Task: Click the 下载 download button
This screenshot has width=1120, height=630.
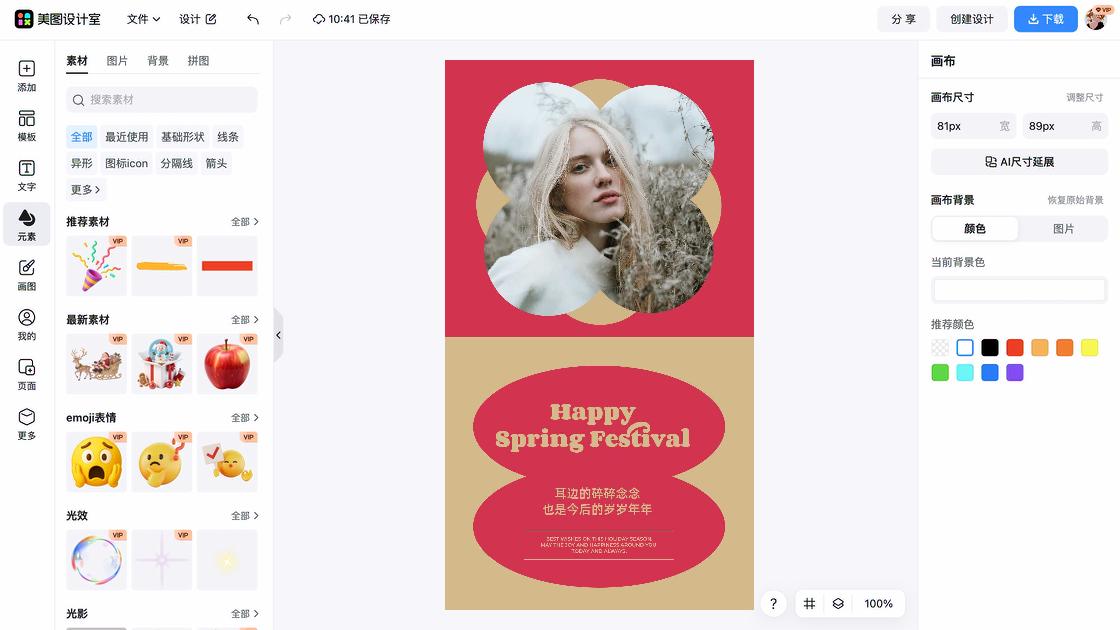Action: [1045, 19]
